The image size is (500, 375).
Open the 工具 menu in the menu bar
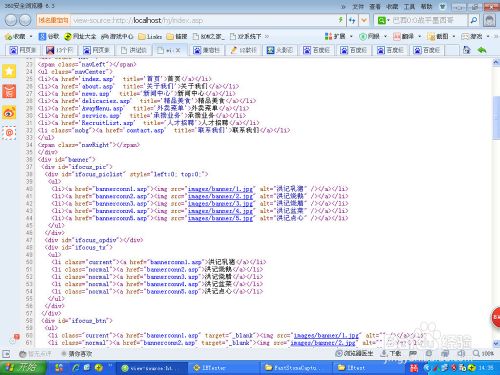pos(409,6)
